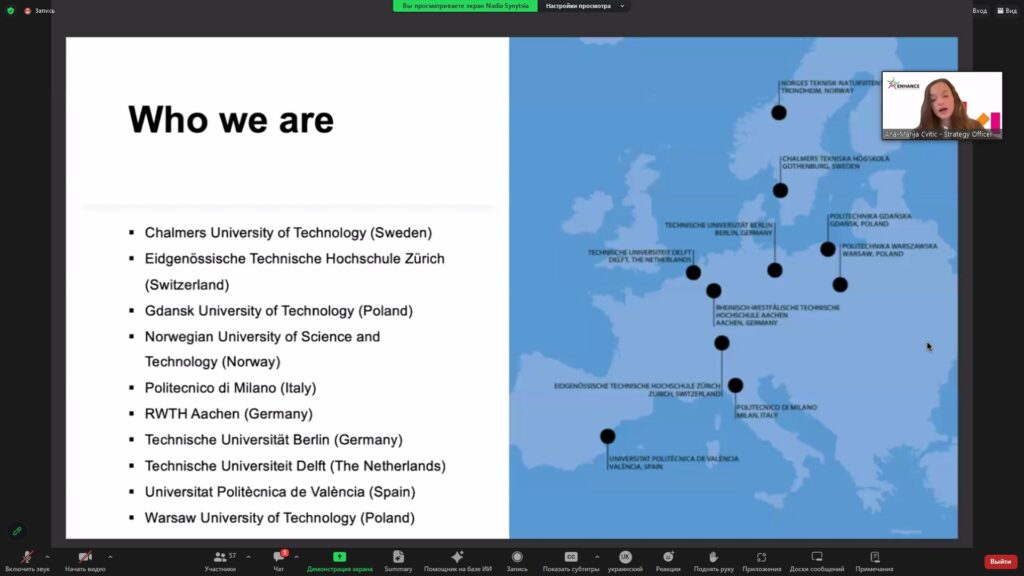The width and height of the screenshot is (1024, 576).
Task: Start the camera with Начать видео
Action: point(85,558)
